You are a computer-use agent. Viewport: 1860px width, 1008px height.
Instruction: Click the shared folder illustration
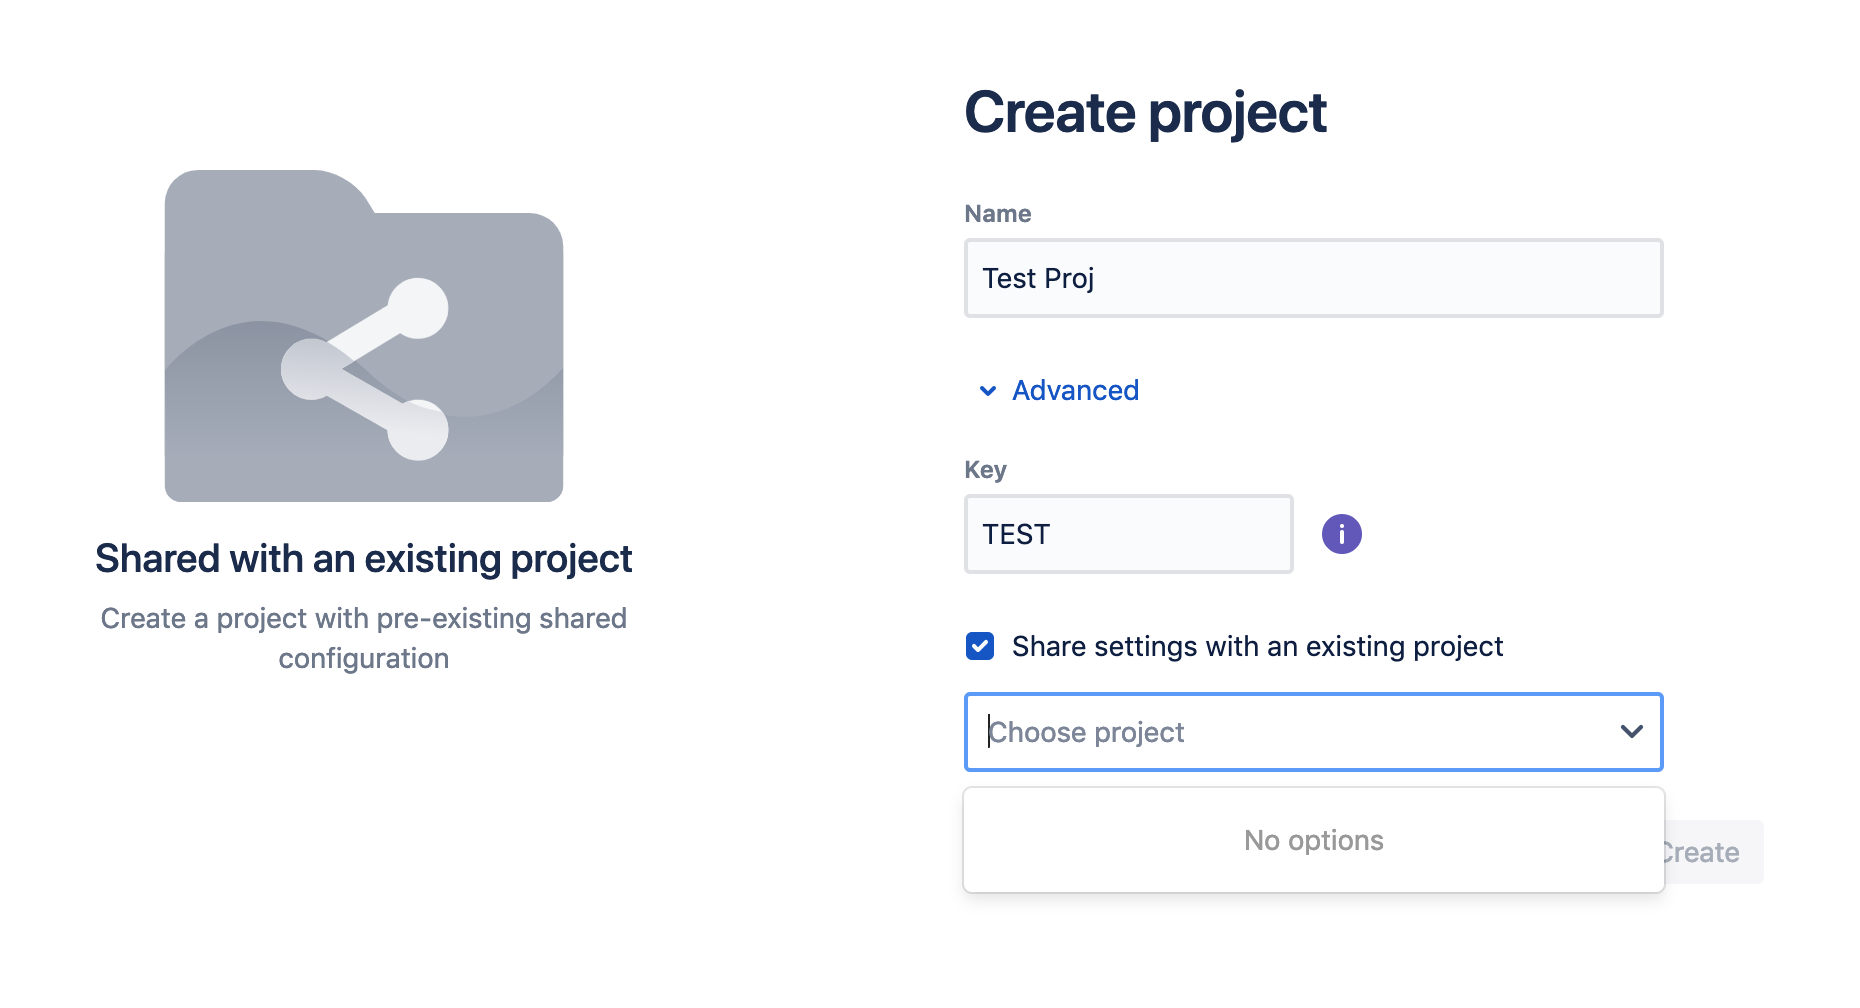364,336
